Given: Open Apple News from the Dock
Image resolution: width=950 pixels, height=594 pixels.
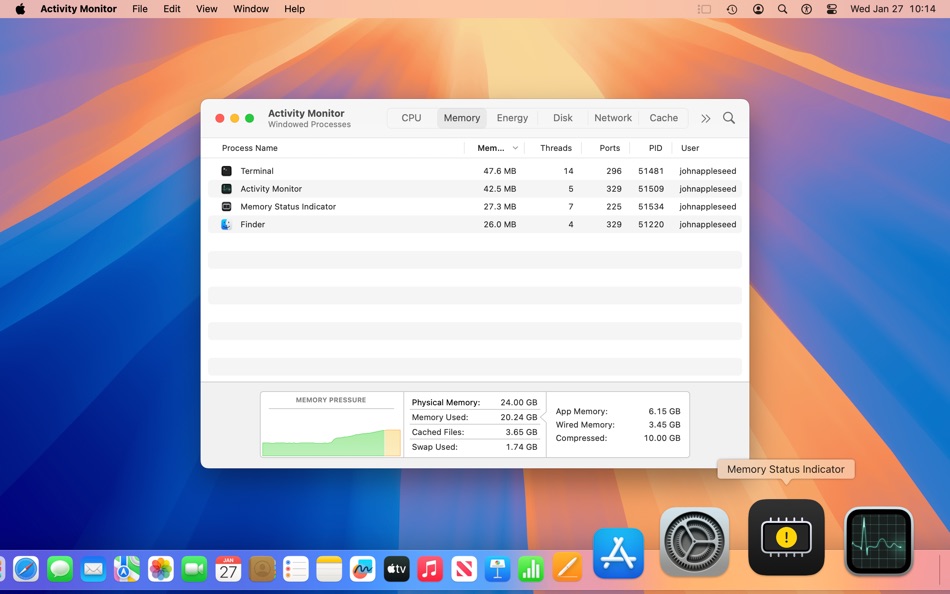Looking at the screenshot, I should coord(464,568).
